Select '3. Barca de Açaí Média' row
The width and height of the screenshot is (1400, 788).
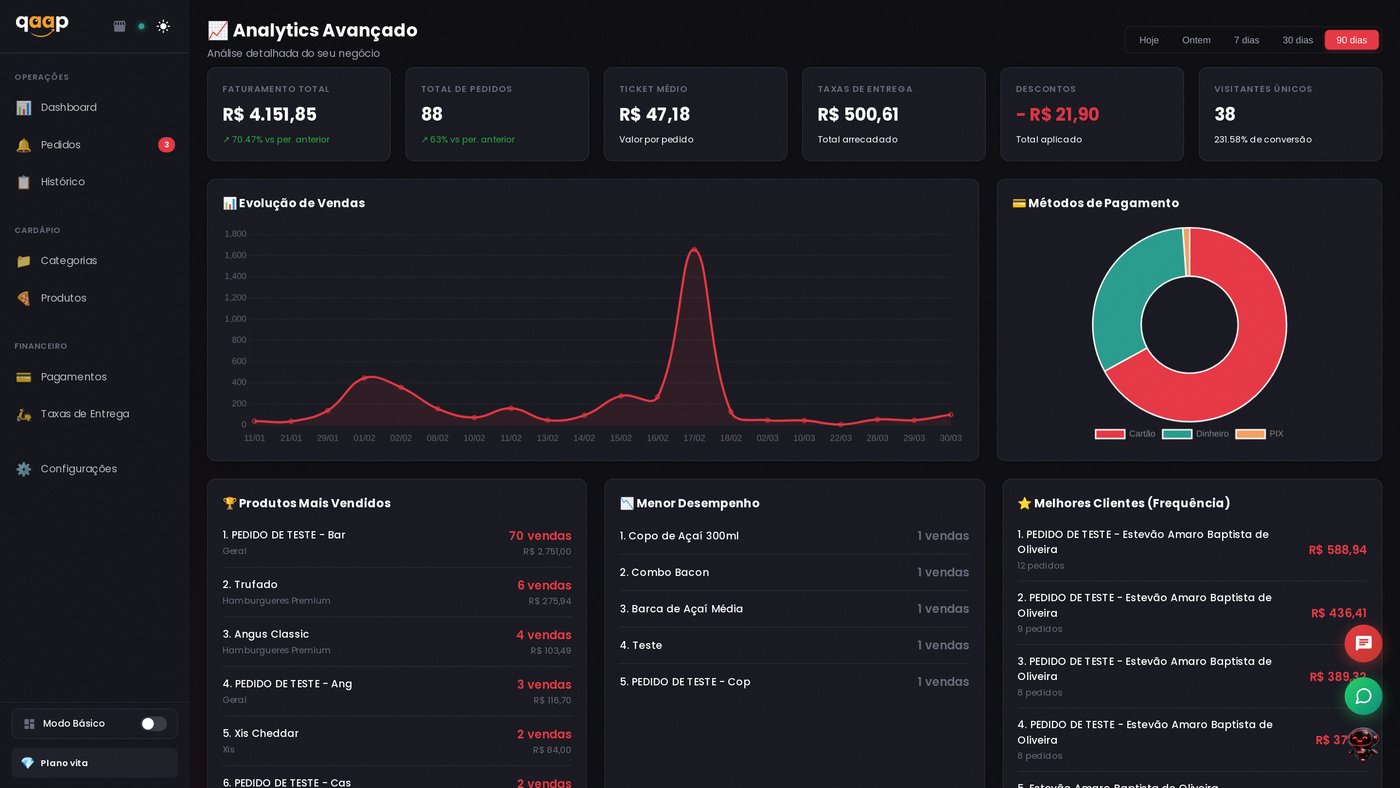click(794, 609)
